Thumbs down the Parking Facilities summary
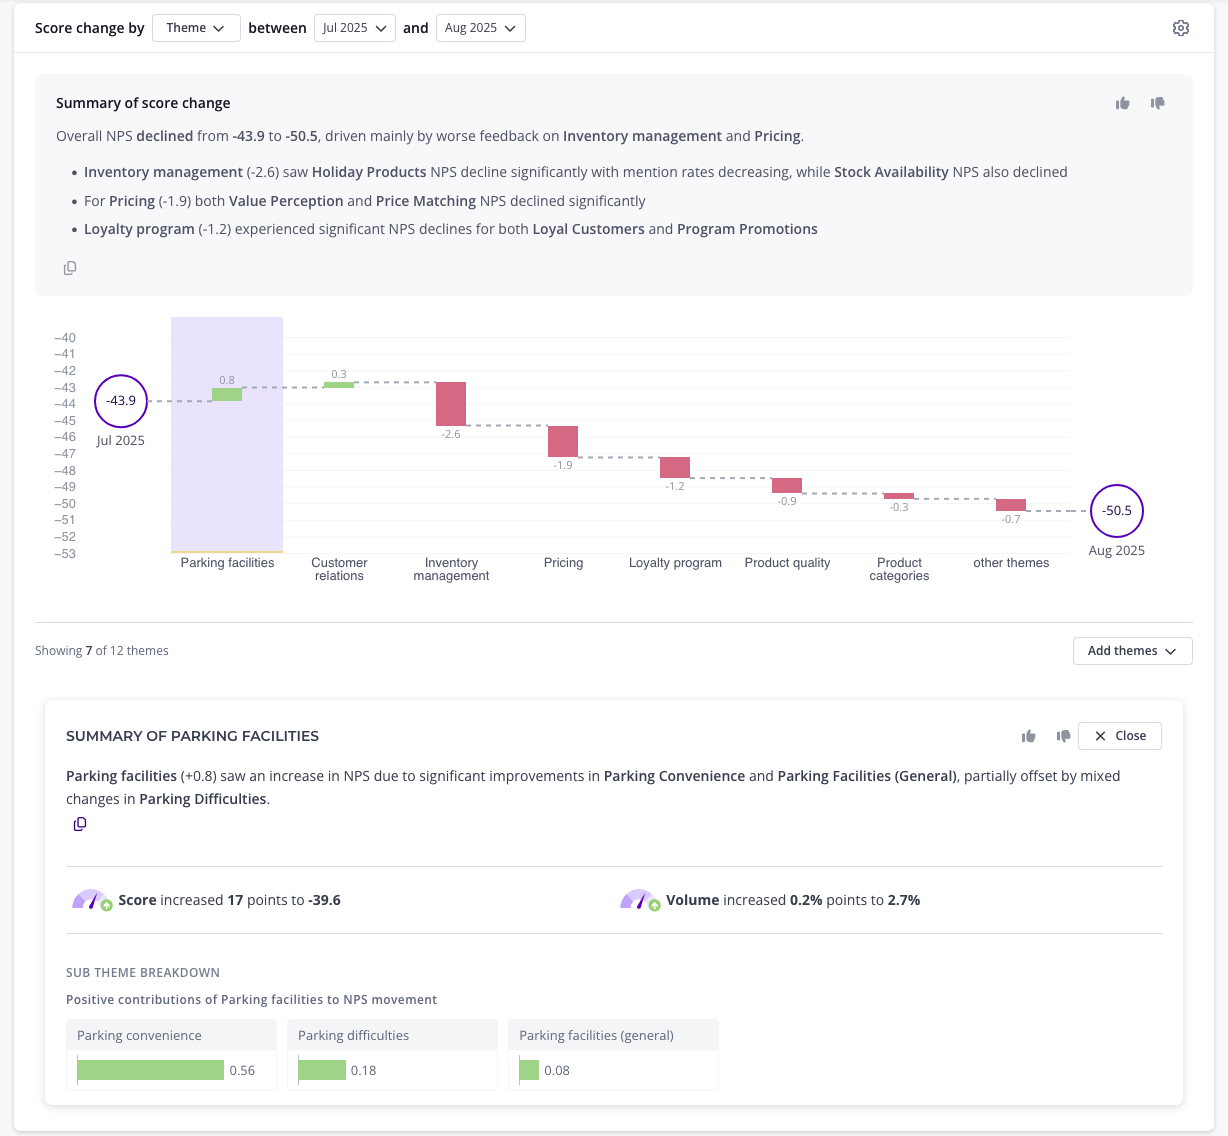 click(x=1063, y=736)
